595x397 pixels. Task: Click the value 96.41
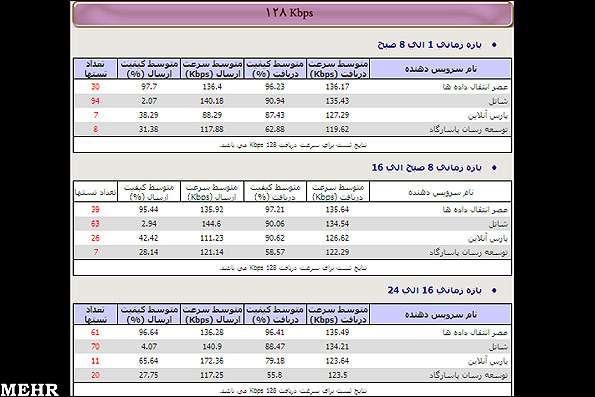275,332
